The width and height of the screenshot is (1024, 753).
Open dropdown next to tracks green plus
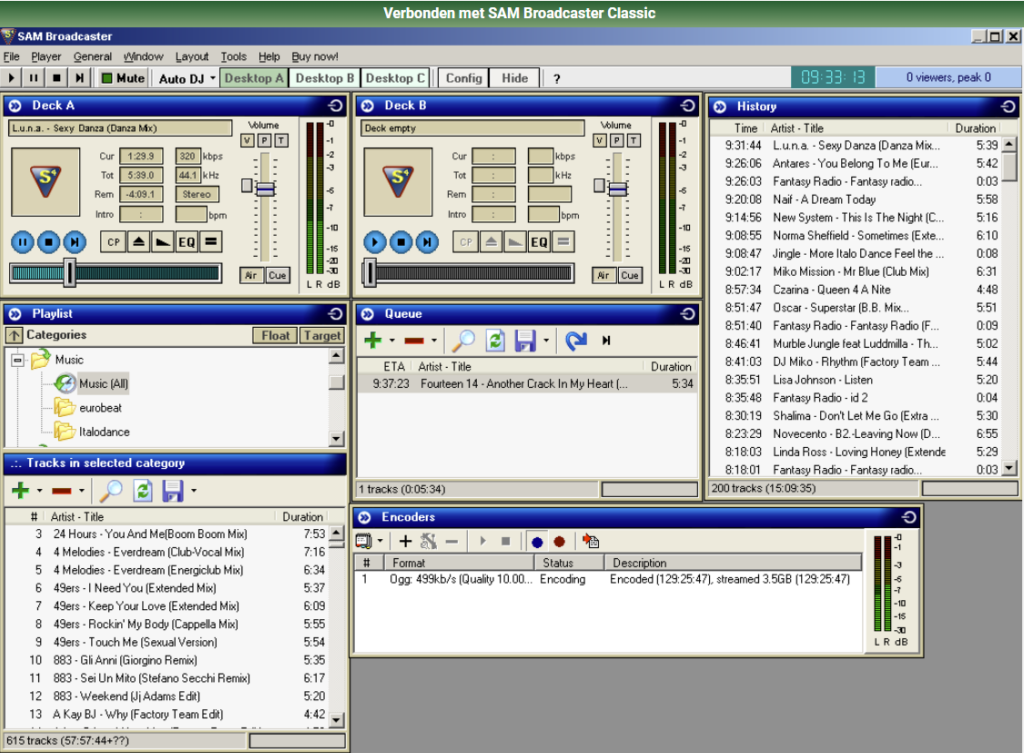click(x=39, y=490)
